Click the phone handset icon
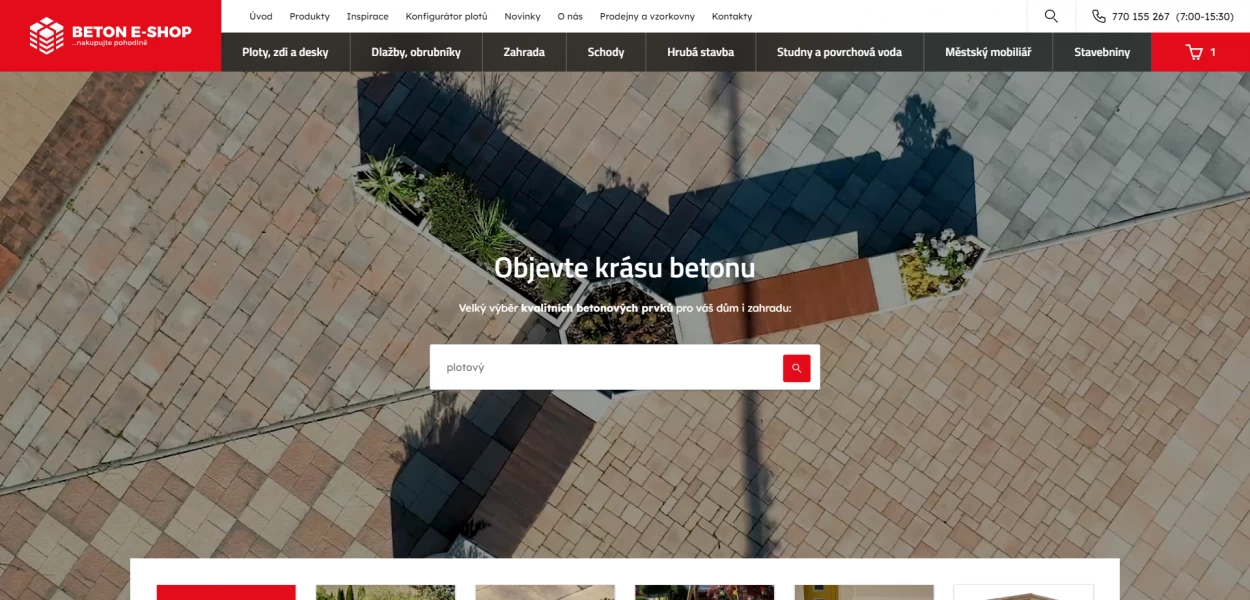 [x=1098, y=16]
